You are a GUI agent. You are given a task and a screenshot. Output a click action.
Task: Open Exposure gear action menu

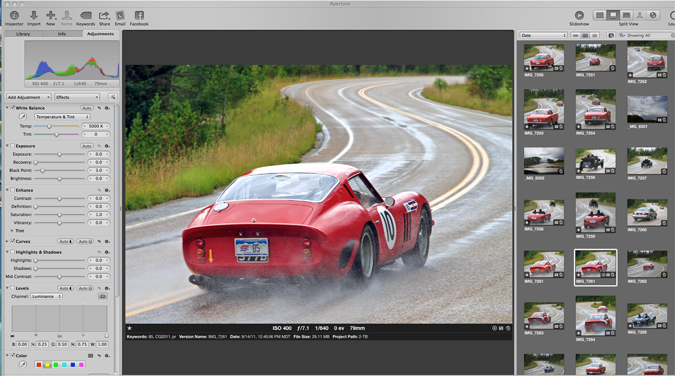[107, 146]
